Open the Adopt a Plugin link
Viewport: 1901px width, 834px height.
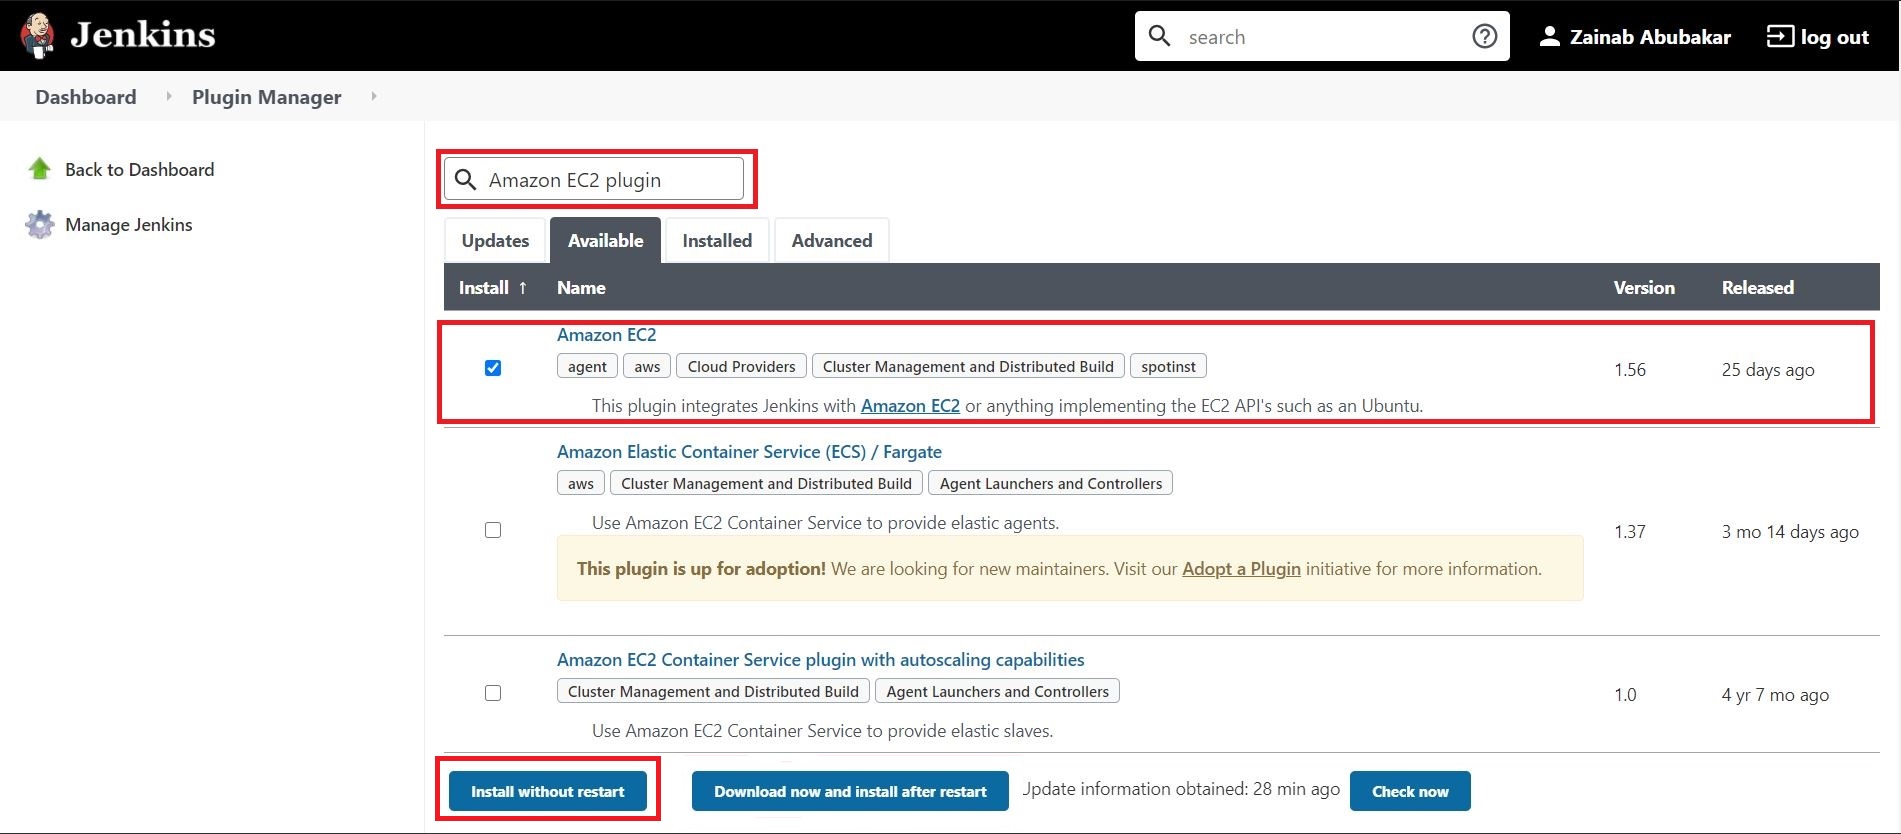pos(1241,569)
